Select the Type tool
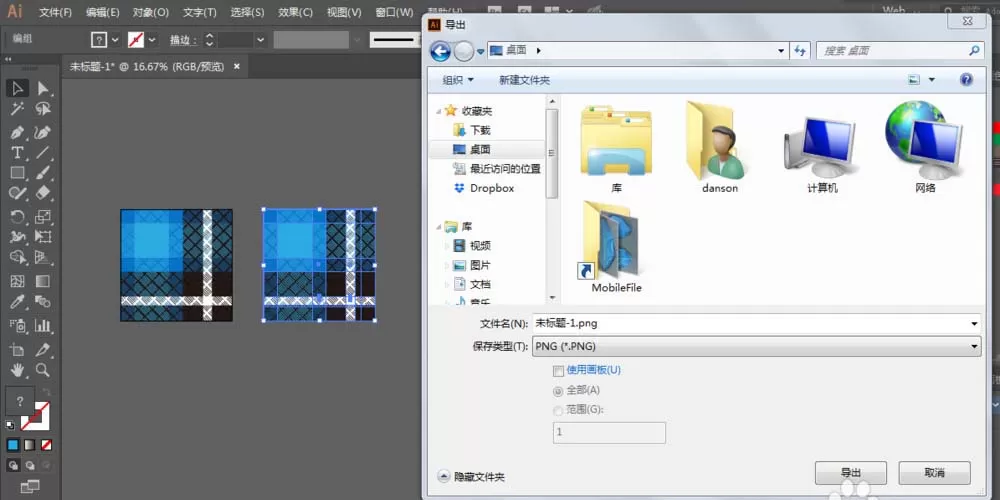The width and height of the screenshot is (1000, 500). pyautogui.click(x=17, y=152)
